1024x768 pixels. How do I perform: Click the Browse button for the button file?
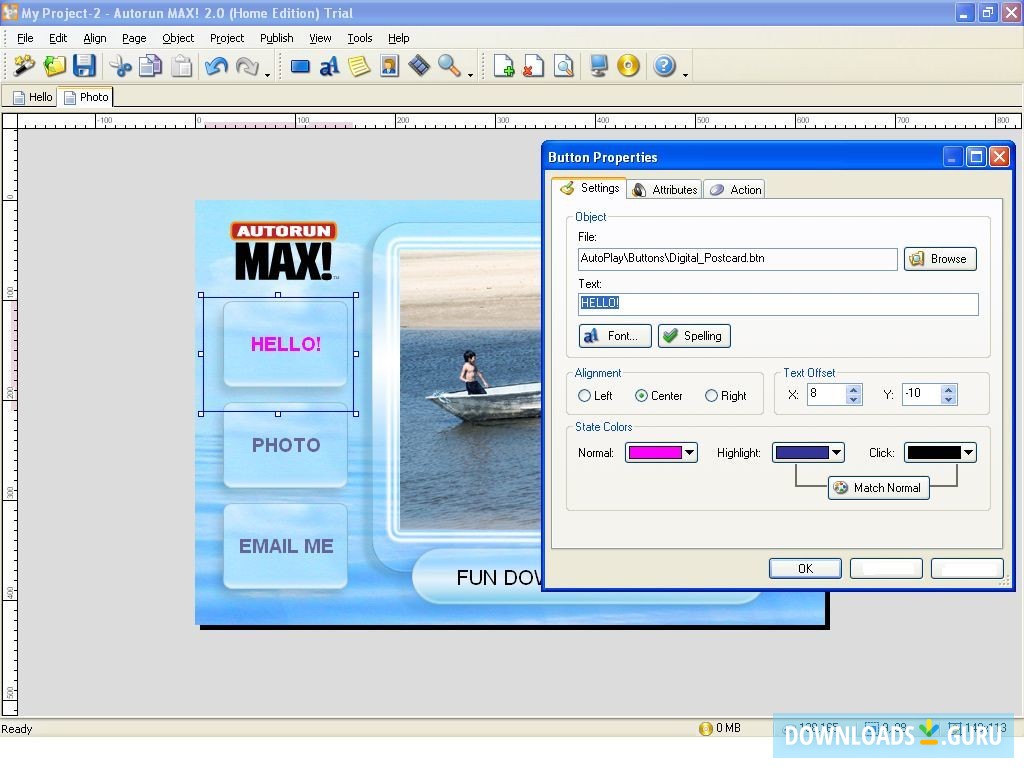(x=939, y=258)
